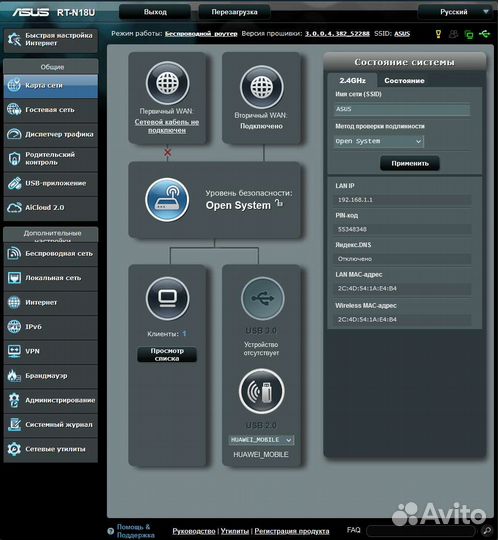Click the Перезагрузка reboot button
Viewport: 498px width, 540px height.
234,12
